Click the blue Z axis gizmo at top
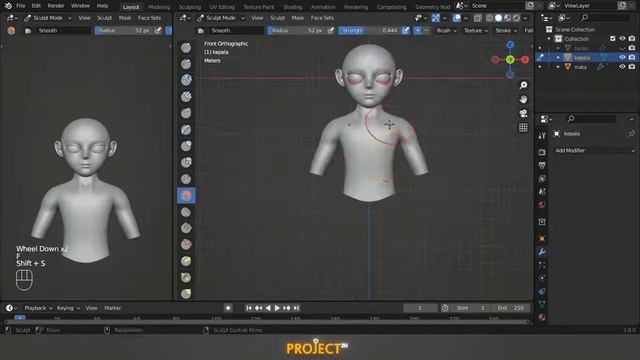Viewport: 640px width, 360px height. click(x=510, y=44)
